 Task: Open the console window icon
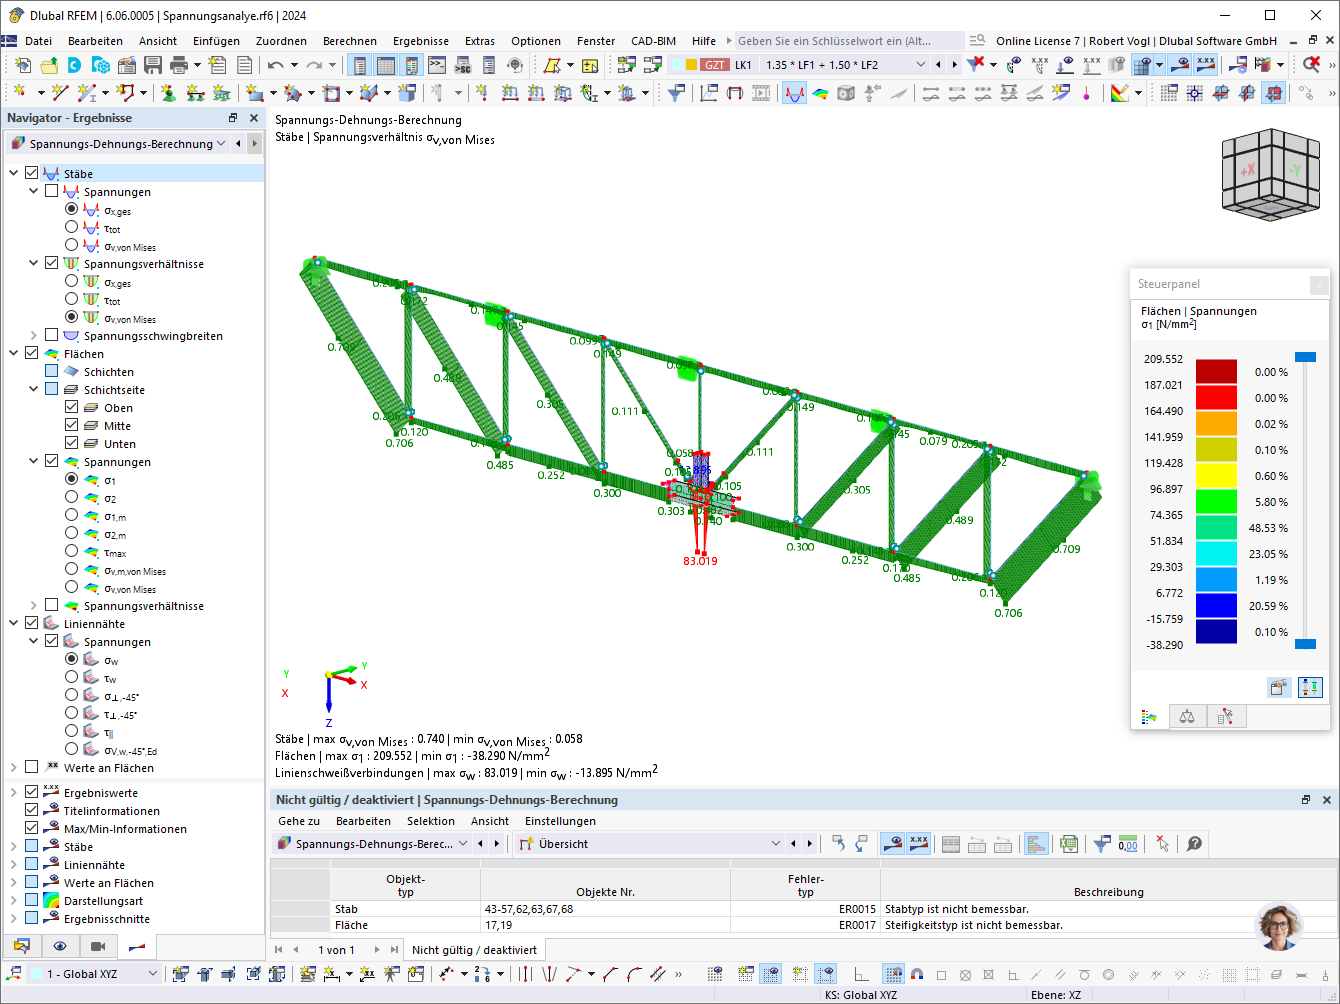(437, 65)
